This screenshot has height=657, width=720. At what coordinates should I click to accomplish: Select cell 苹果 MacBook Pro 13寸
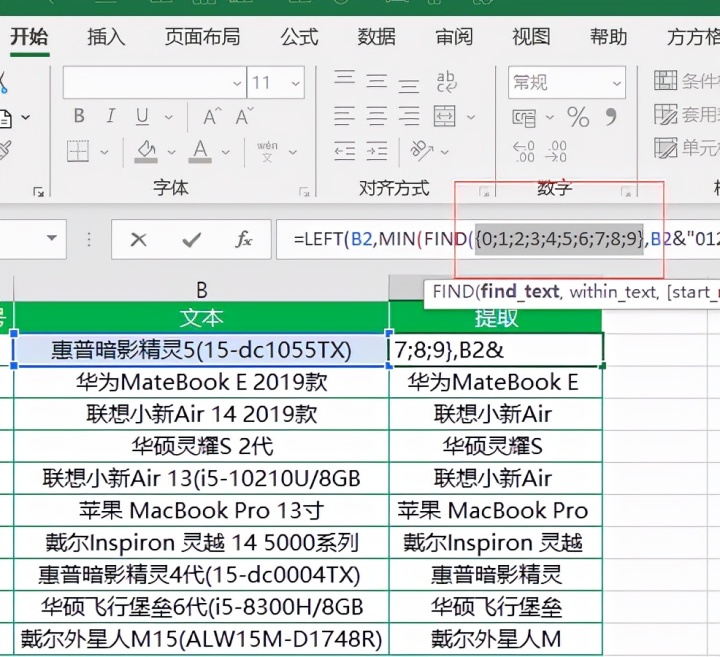coord(201,511)
